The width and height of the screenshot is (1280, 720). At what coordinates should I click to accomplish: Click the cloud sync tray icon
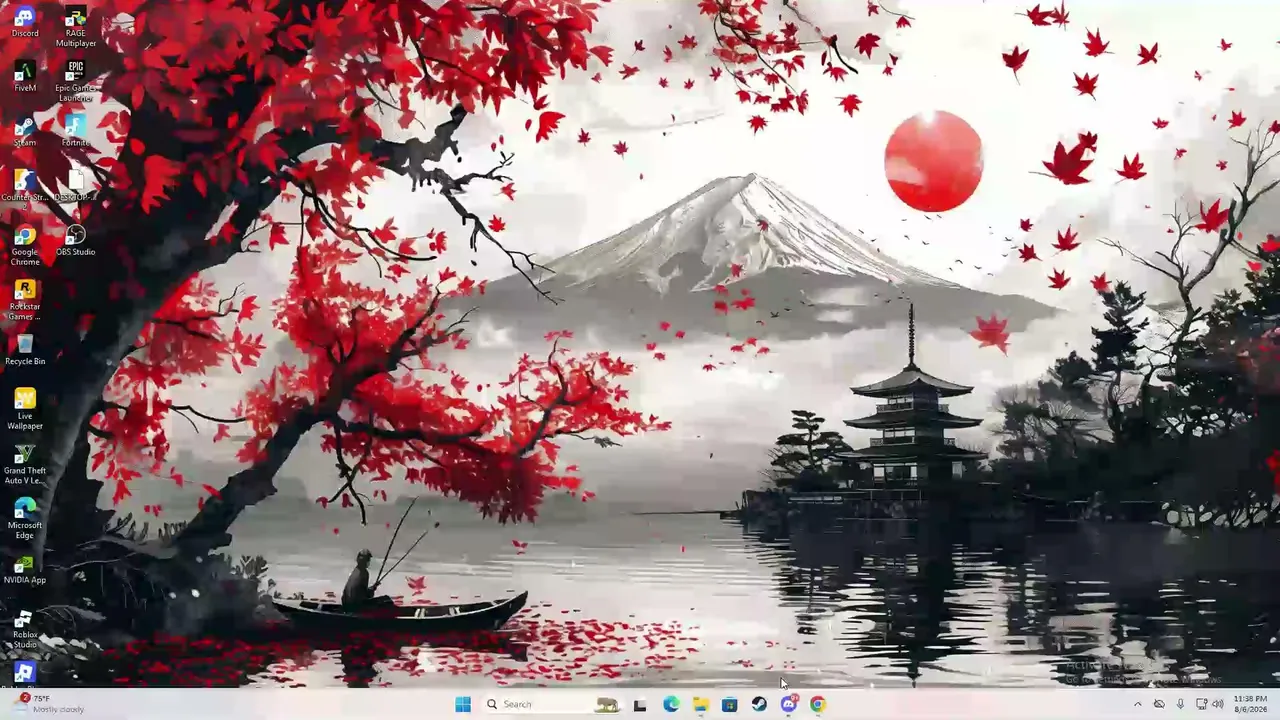[1159, 704]
